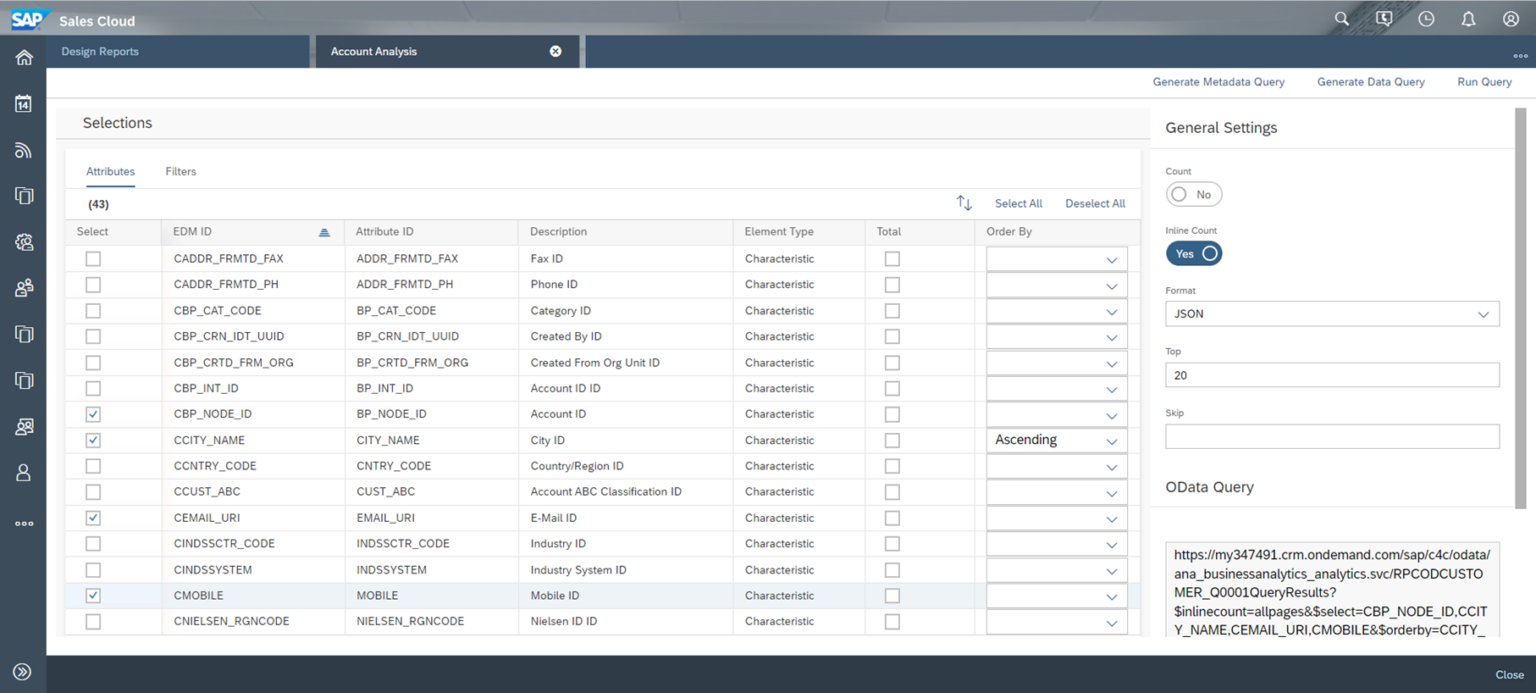Click the search magnifier icon
The image size is (1536, 693).
click(x=1342, y=19)
